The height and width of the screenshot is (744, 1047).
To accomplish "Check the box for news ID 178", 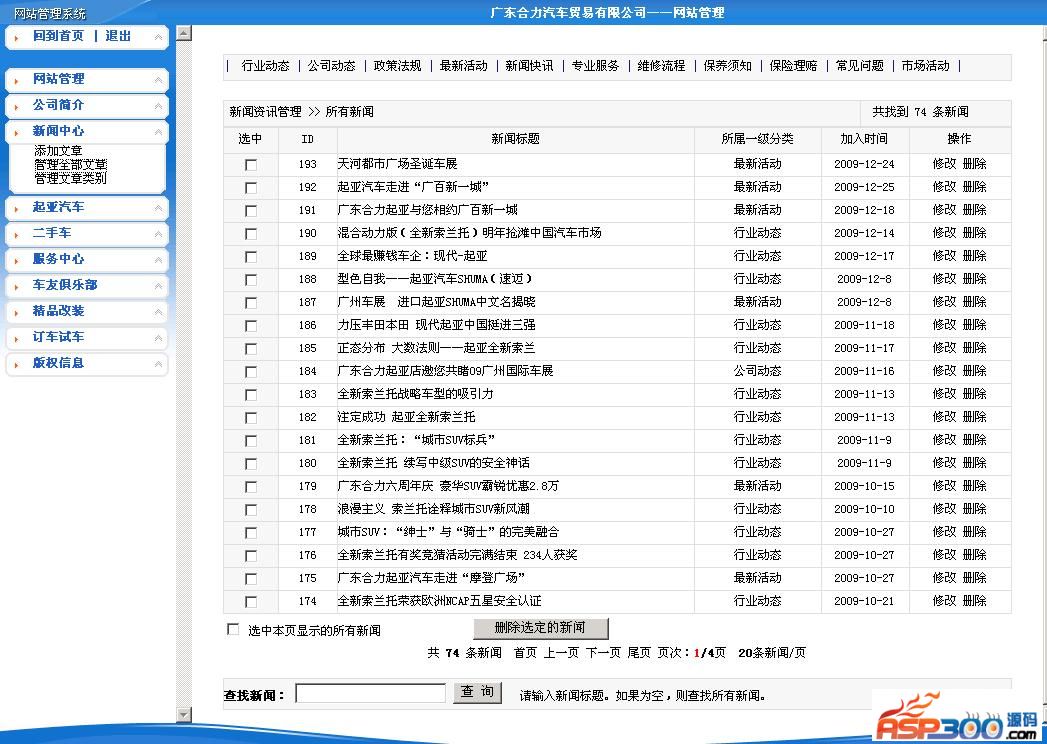I will pyautogui.click(x=251, y=510).
